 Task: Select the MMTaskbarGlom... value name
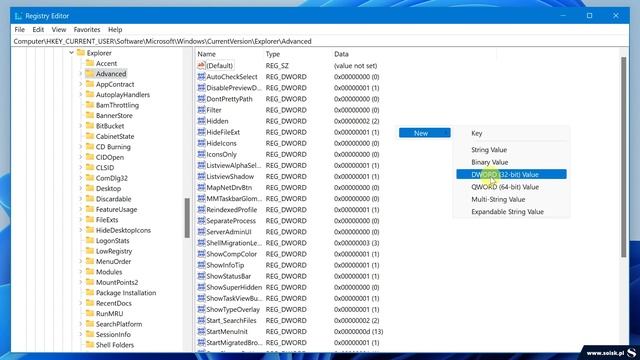point(234,198)
